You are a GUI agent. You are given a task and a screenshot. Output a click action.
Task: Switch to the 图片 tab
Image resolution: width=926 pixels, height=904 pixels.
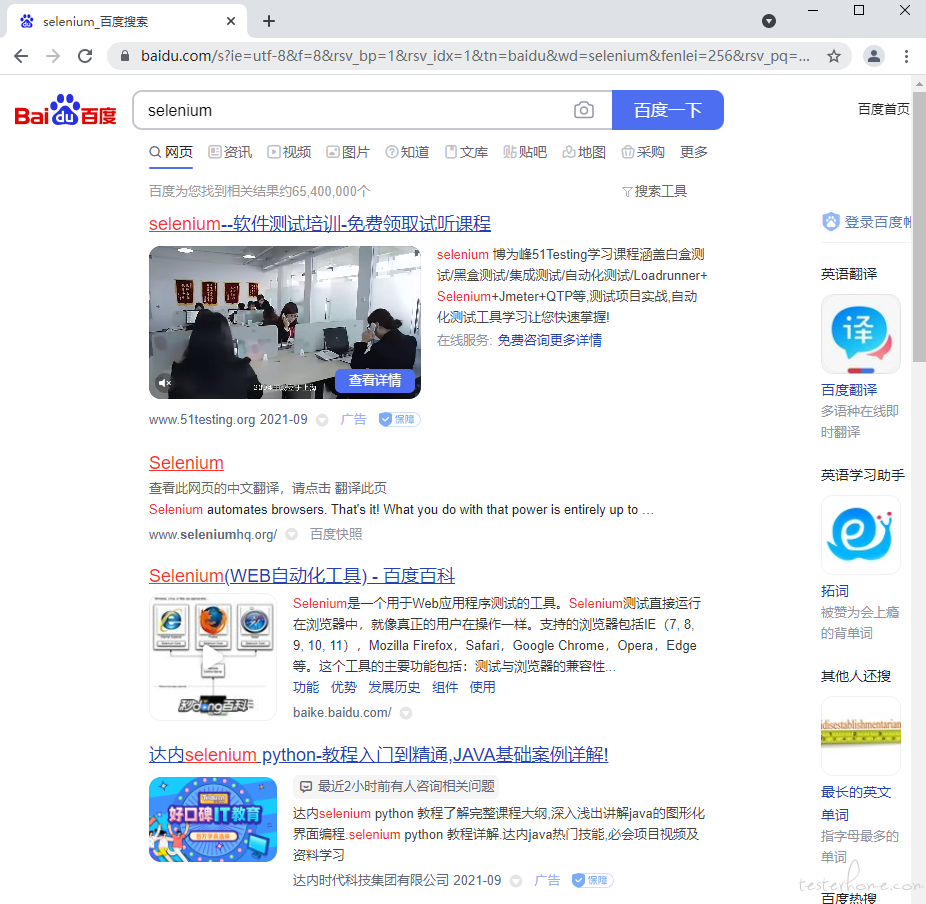(x=348, y=152)
